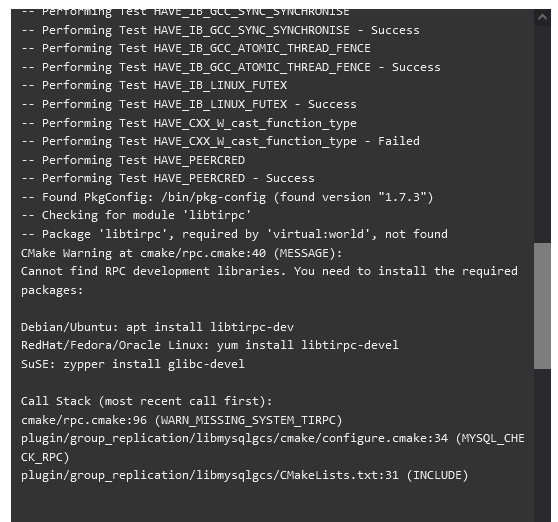Click the 'configure.cmake:34' call stack line

273,448
